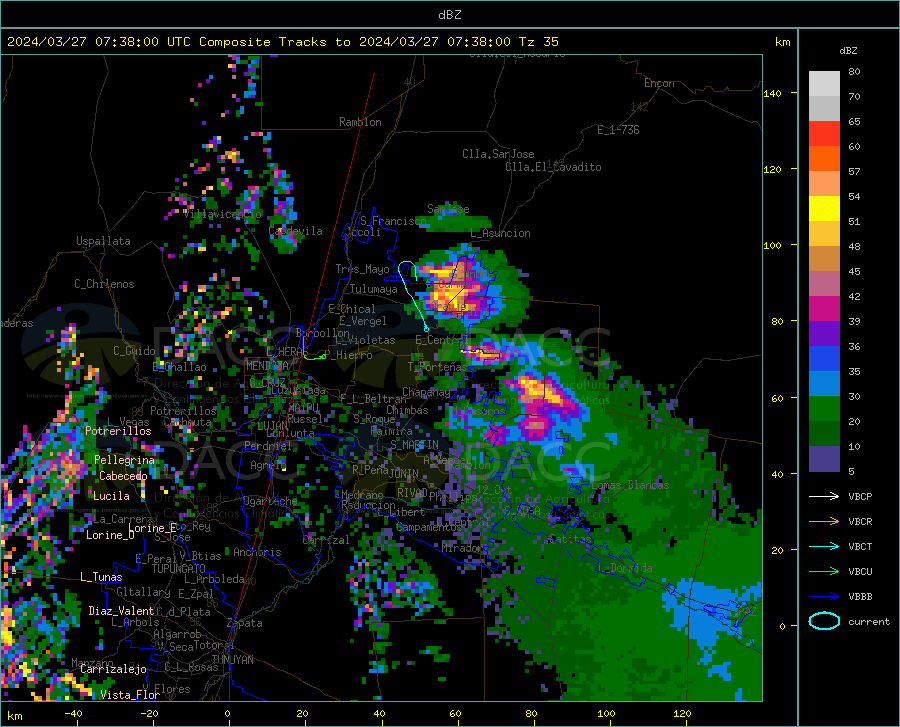Image resolution: width=900 pixels, height=727 pixels.
Task: Select the magenta 39-42 dBZ legend swatch
Action: [824, 309]
